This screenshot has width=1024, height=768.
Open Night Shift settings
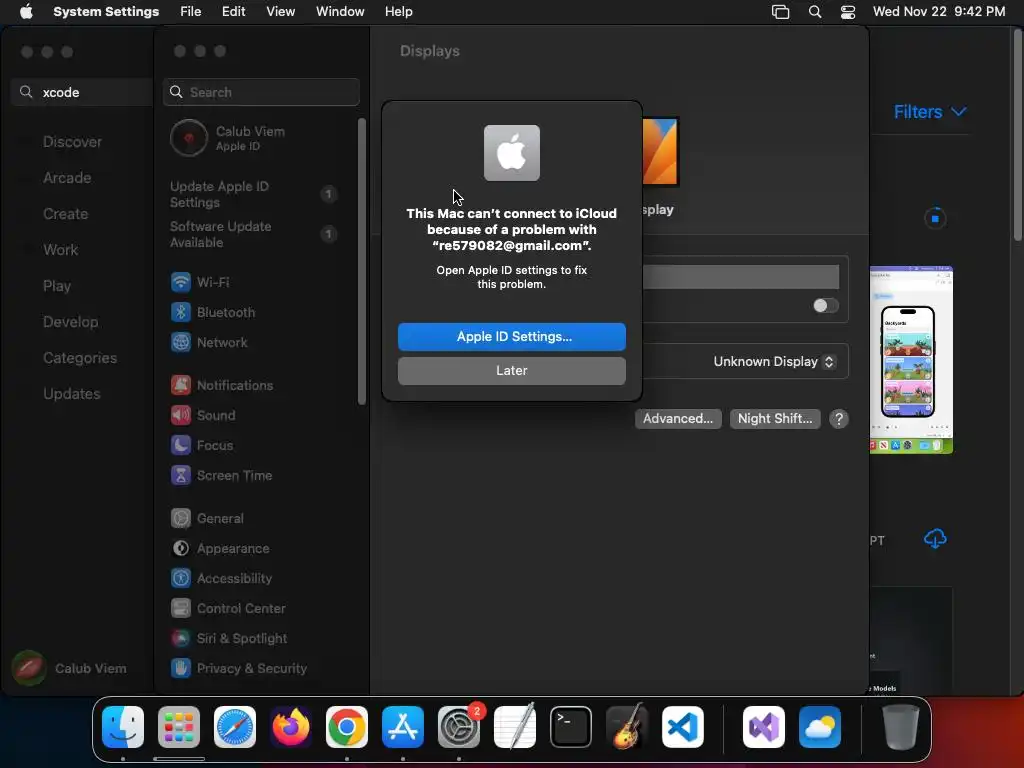(x=775, y=419)
